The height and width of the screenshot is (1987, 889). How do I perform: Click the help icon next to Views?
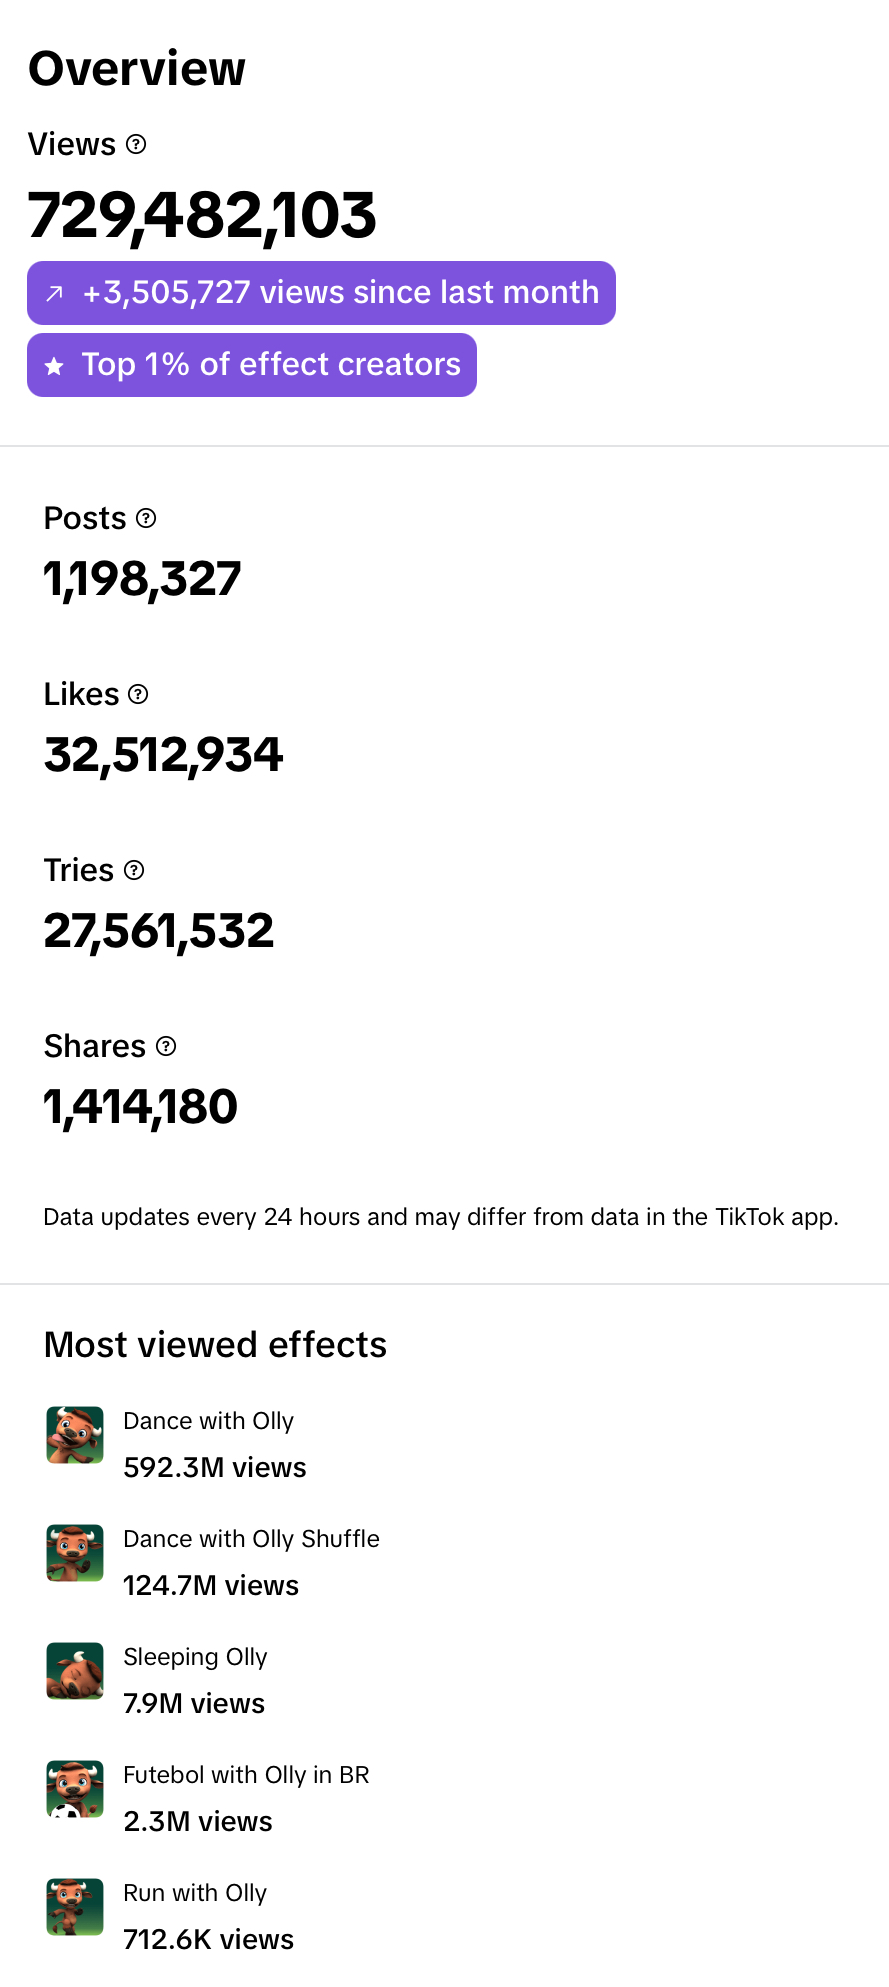(137, 144)
